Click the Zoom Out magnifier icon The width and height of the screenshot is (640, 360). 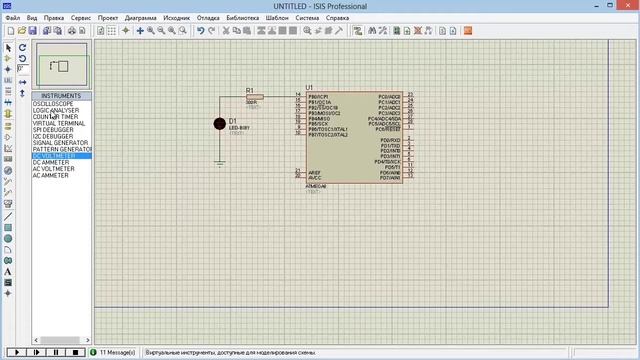162,31
